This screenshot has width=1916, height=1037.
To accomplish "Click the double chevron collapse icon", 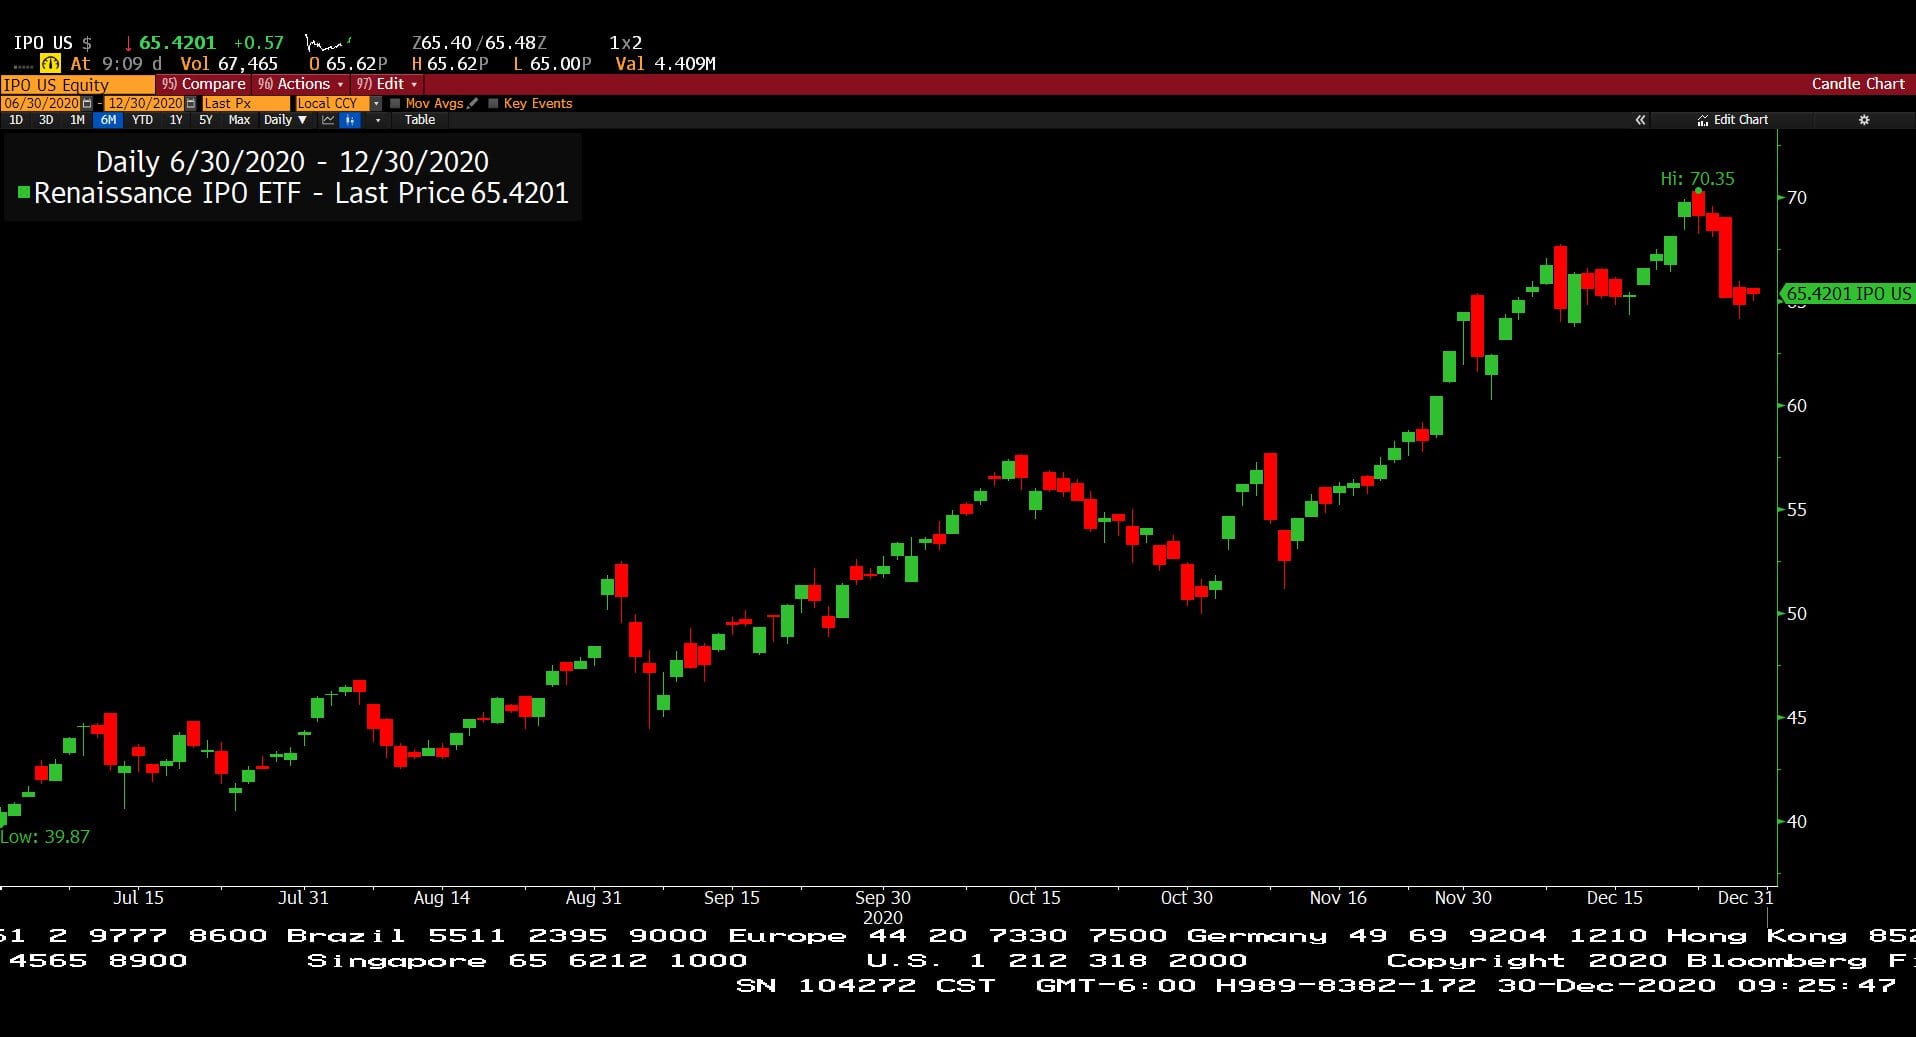I will pos(1641,120).
